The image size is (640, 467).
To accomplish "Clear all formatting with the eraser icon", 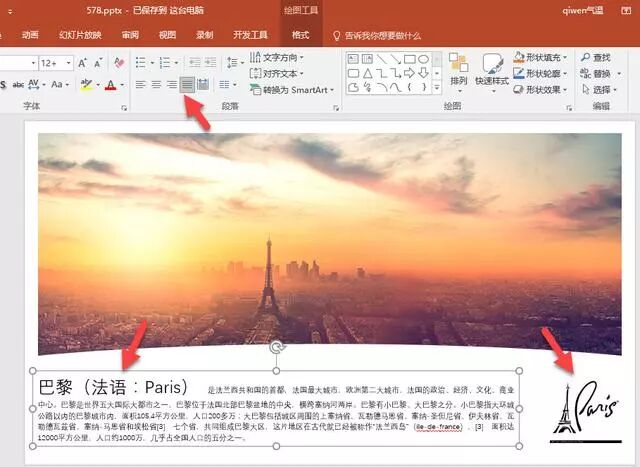I will [x=119, y=63].
